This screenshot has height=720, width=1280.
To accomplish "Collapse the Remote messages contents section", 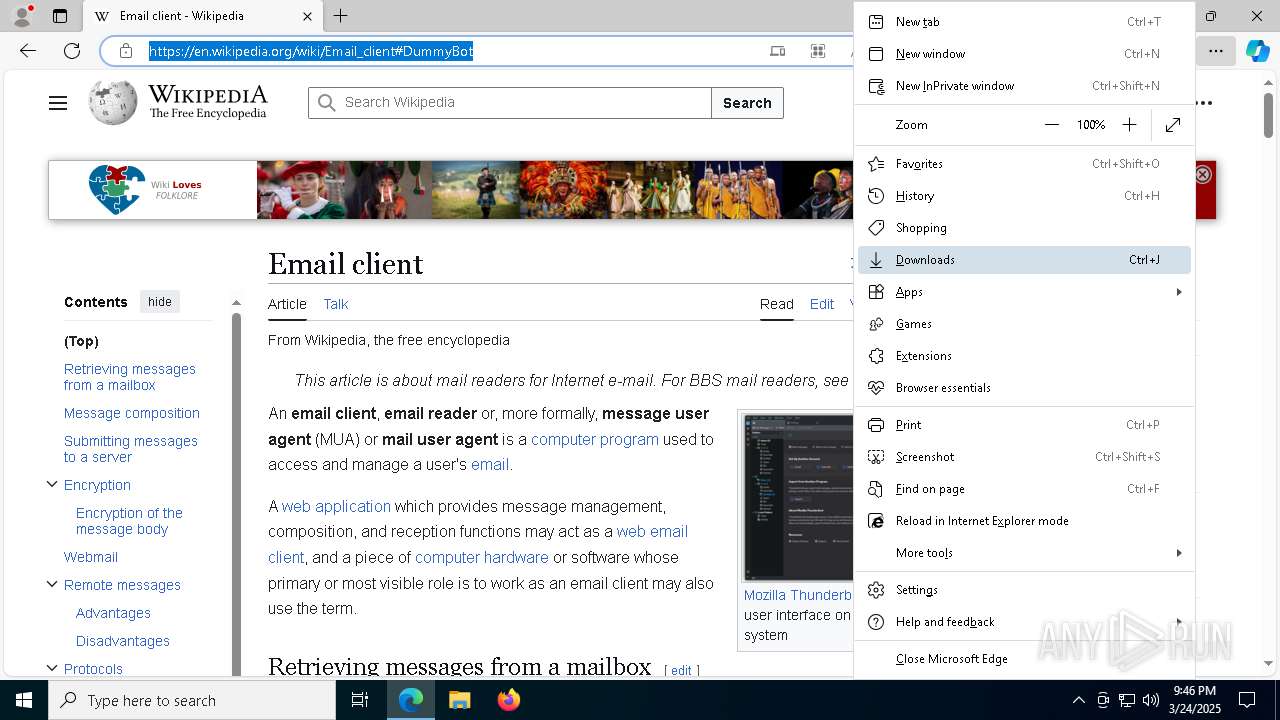I will 52,585.
